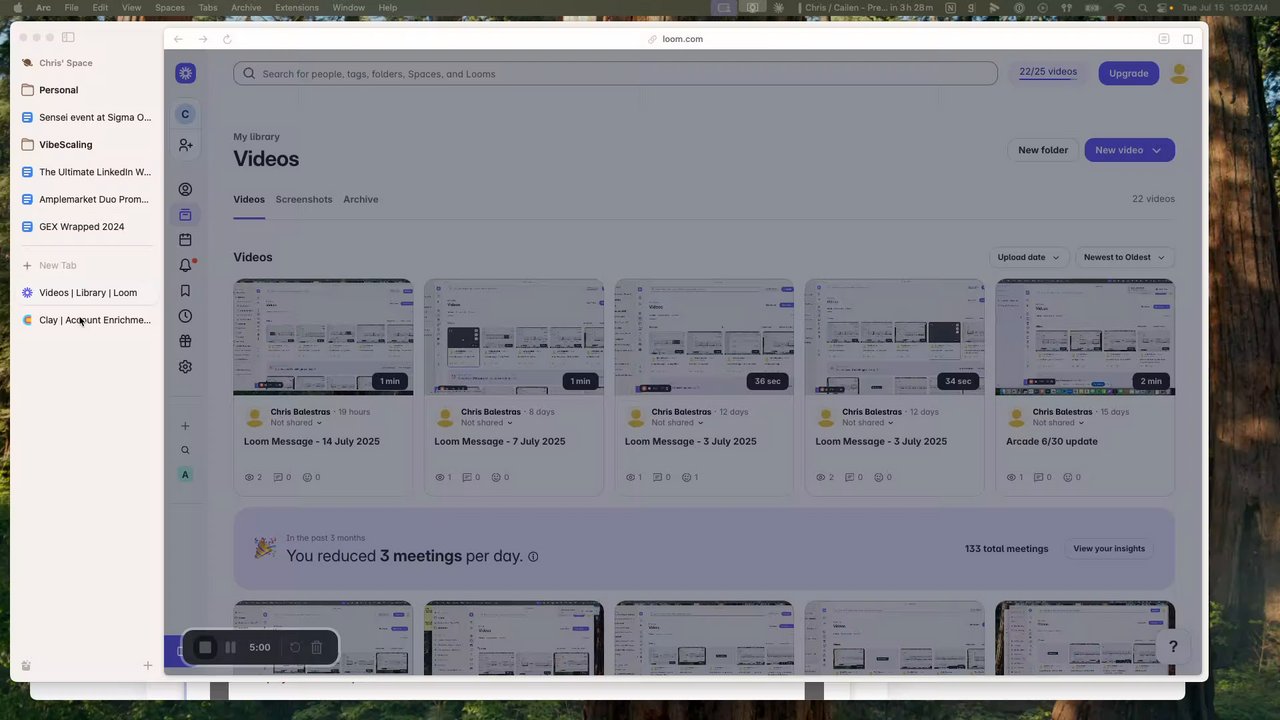
Task: Open the gift rewards icon
Action: point(185,341)
